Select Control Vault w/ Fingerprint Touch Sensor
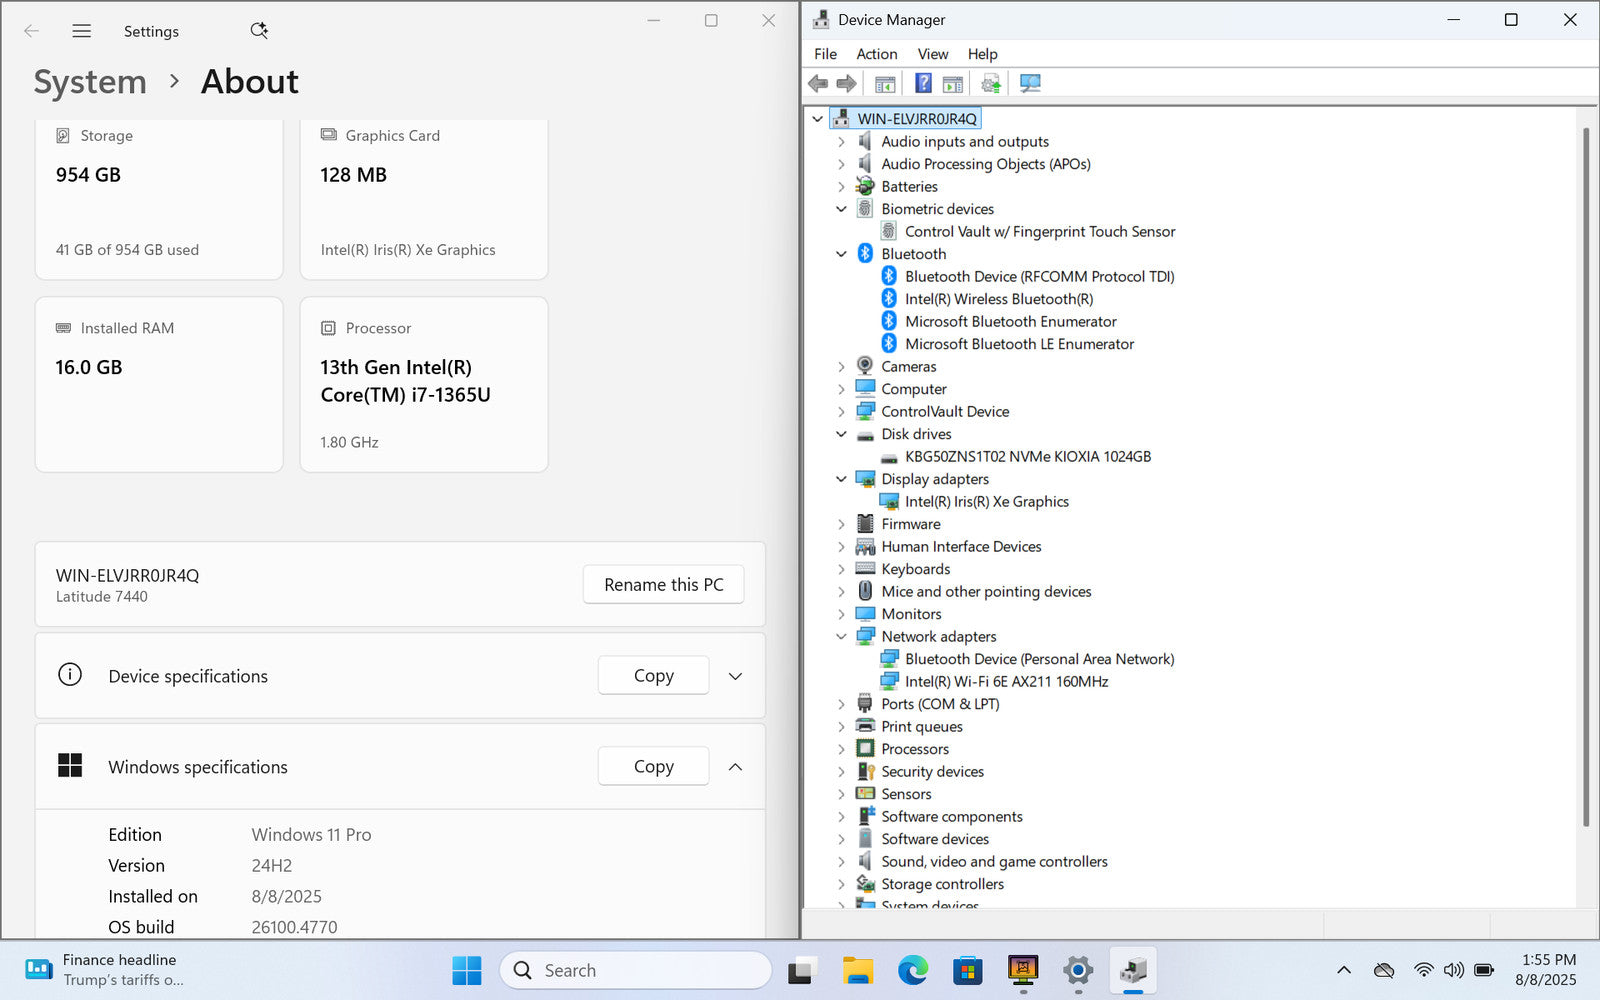The image size is (1600, 1000). point(1040,231)
